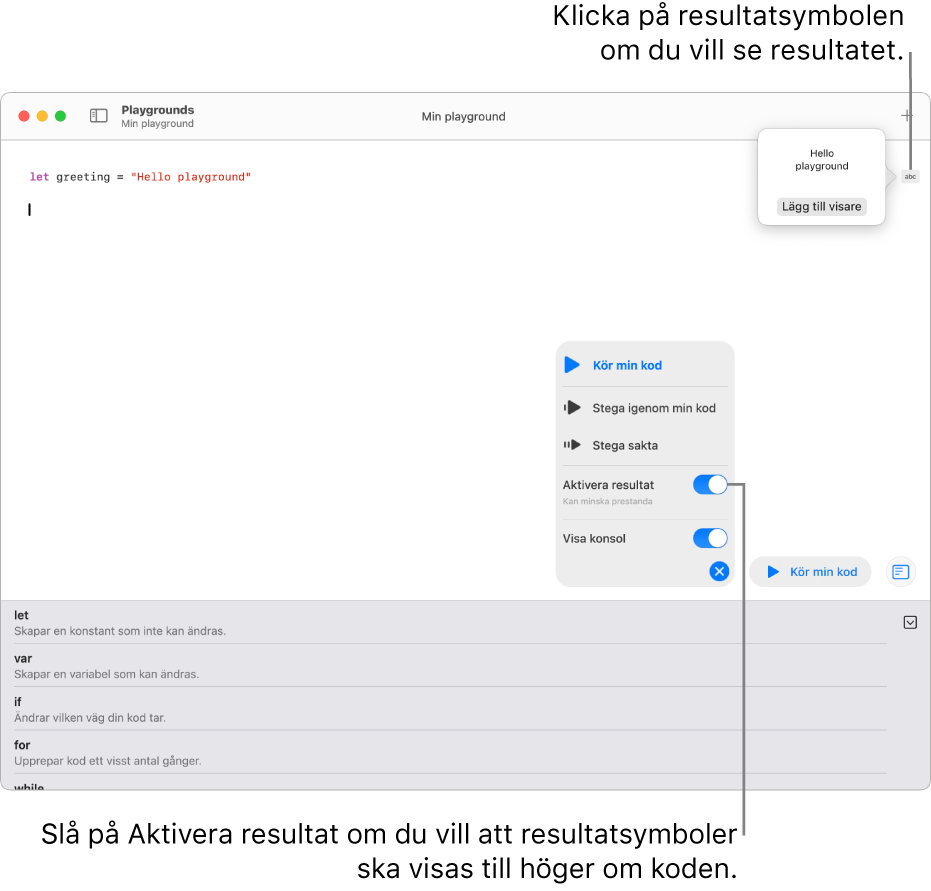Turn off Aktivera resultat switch
931x891 pixels.
[710, 485]
